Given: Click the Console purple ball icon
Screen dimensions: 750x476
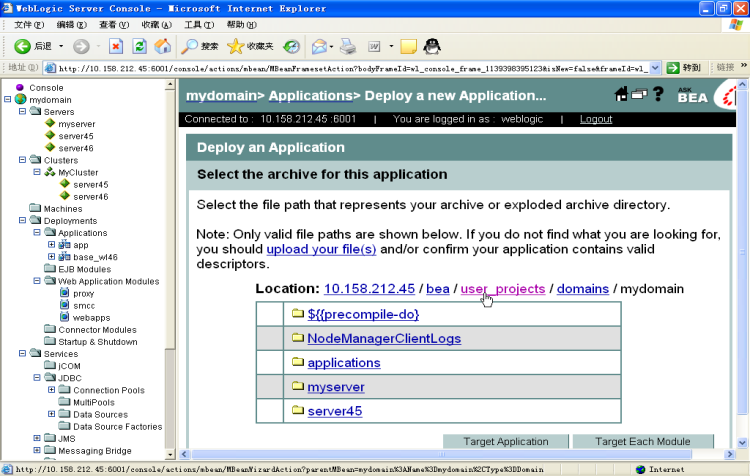Looking at the screenshot, I should tap(20, 87).
